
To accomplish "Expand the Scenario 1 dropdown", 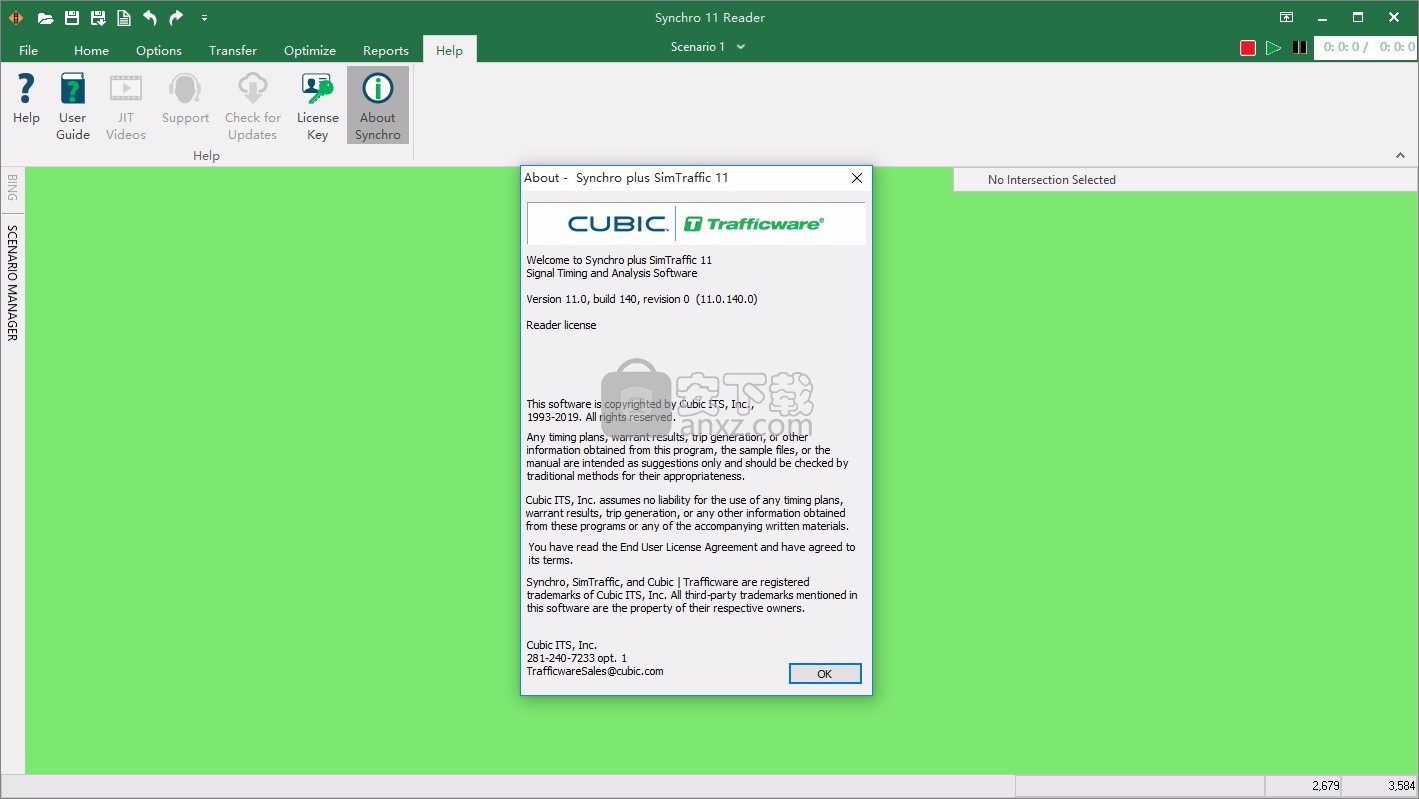I will [740, 47].
